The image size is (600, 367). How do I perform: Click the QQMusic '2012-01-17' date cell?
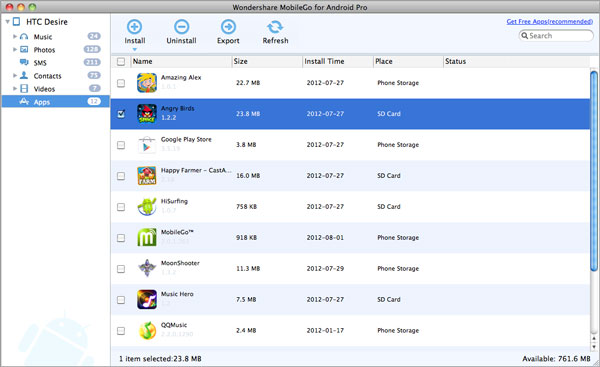[x=325, y=330]
